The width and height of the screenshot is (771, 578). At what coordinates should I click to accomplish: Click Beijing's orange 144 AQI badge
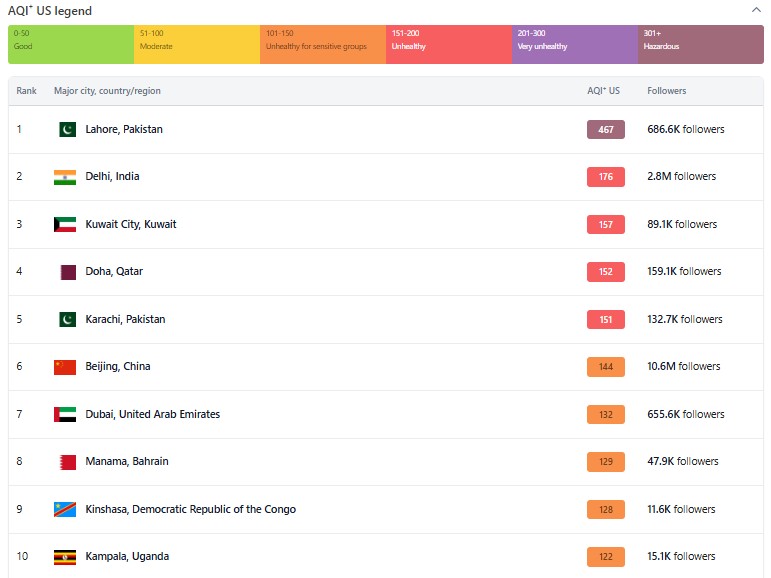606,367
